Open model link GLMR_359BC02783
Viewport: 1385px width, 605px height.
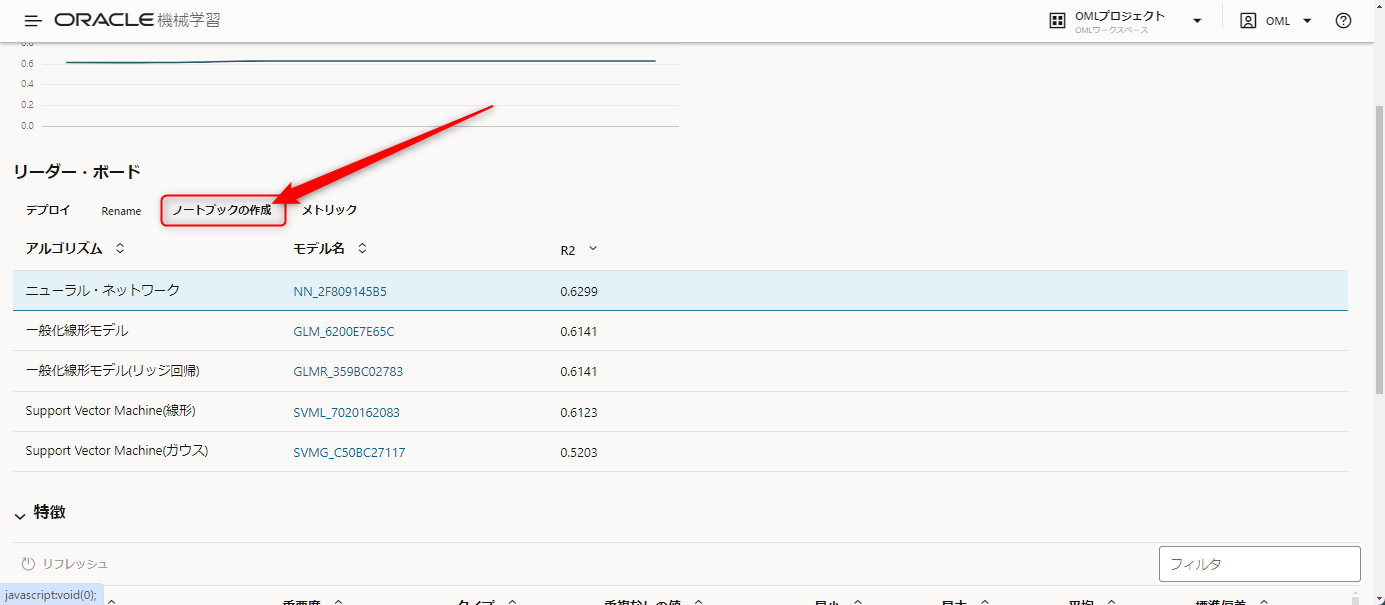point(348,371)
